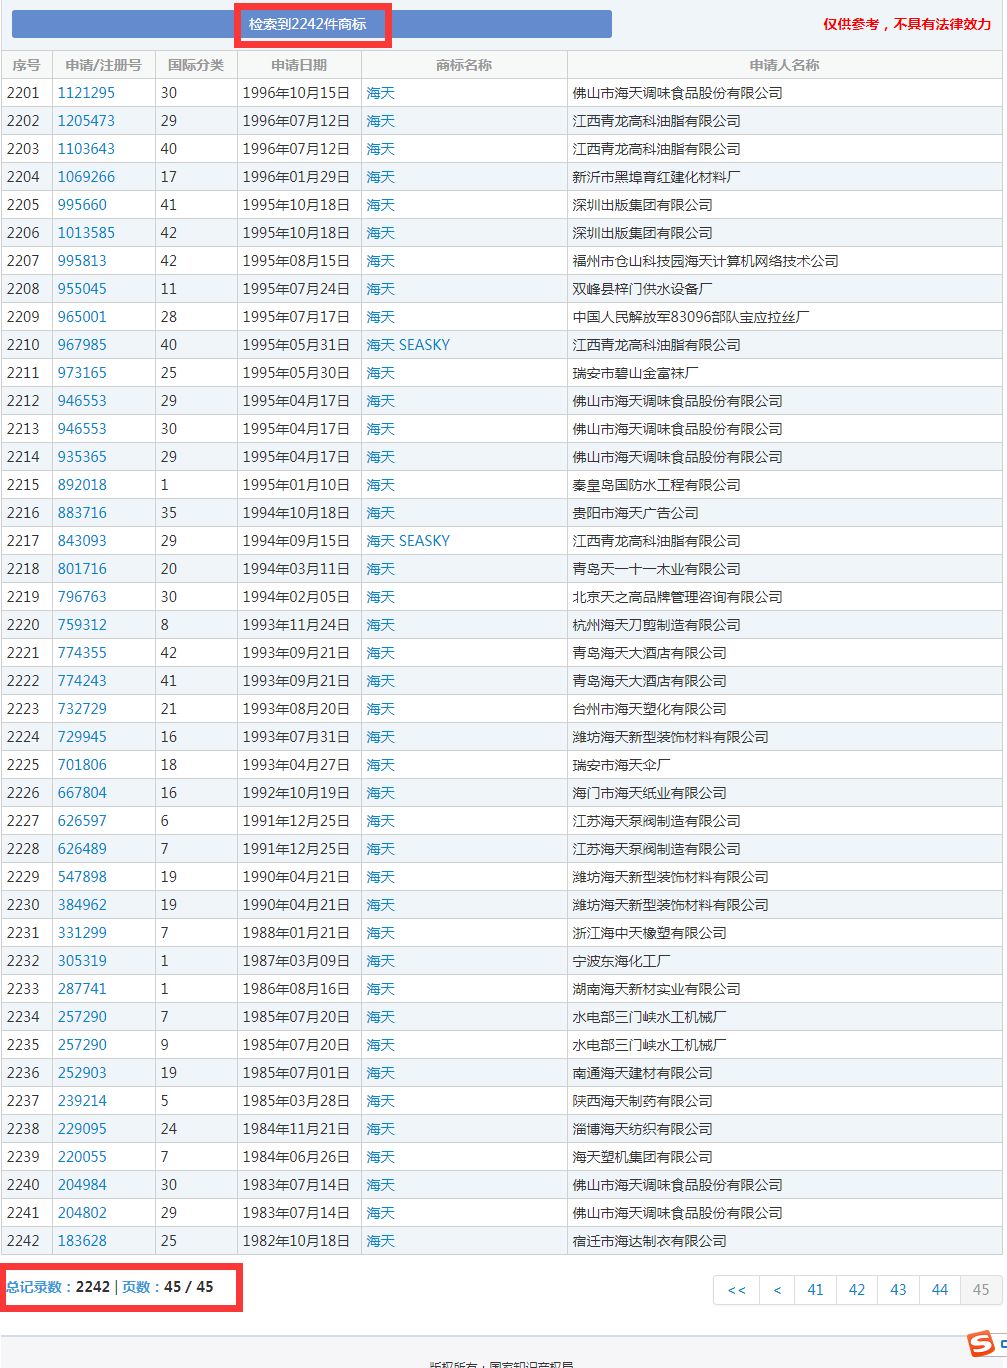Screen dimensions: 1007x1368
Task: Open registration number 883716
Action: click(x=82, y=513)
